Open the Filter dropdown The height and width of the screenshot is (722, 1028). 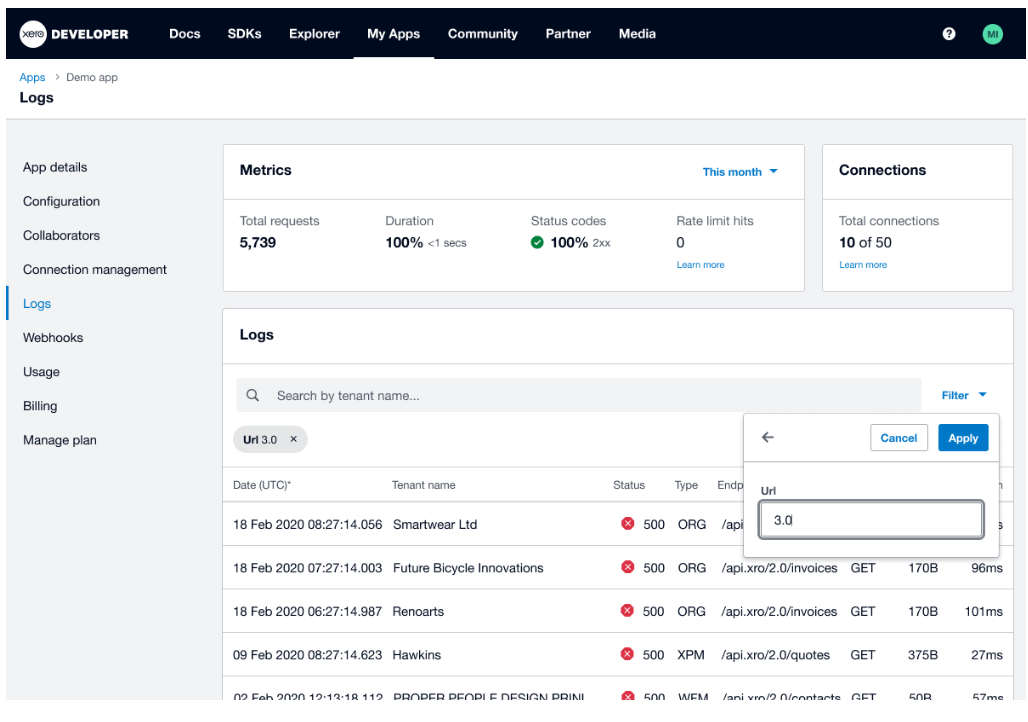tap(964, 395)
